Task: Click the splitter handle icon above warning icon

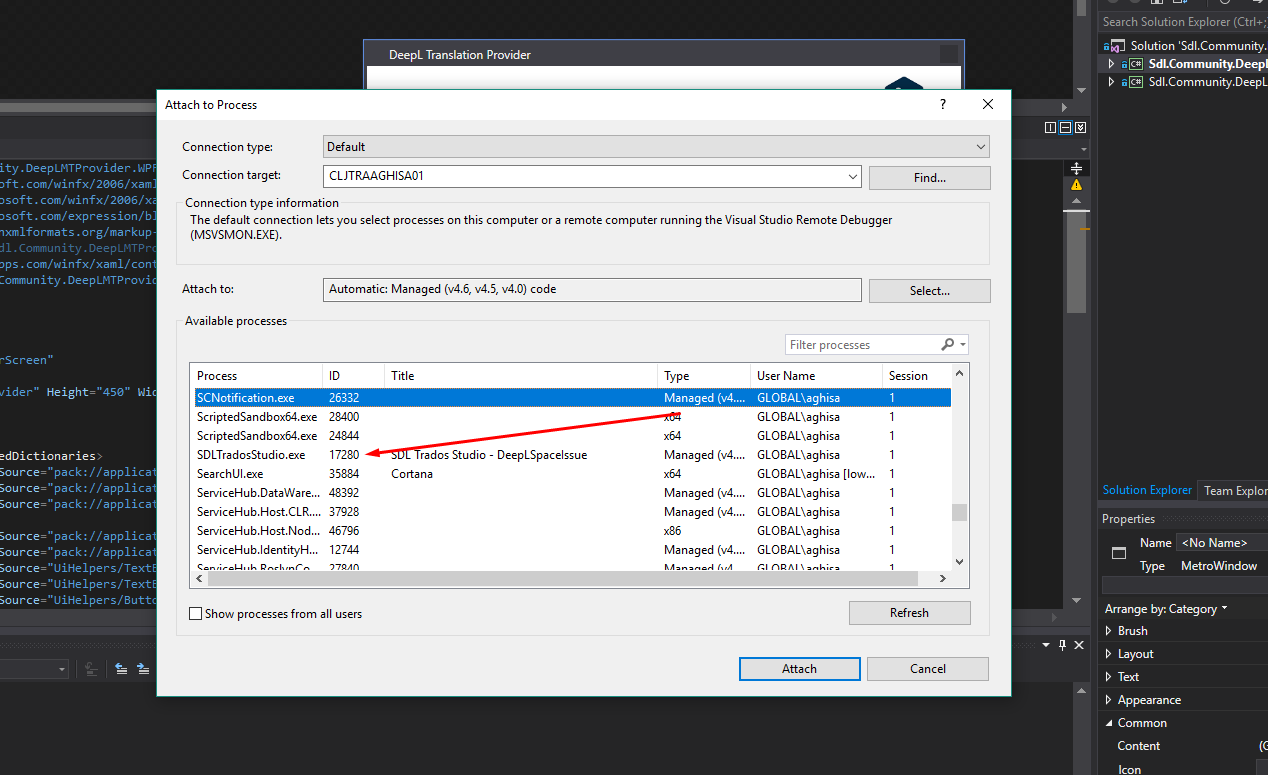Action: point(1077,168)
